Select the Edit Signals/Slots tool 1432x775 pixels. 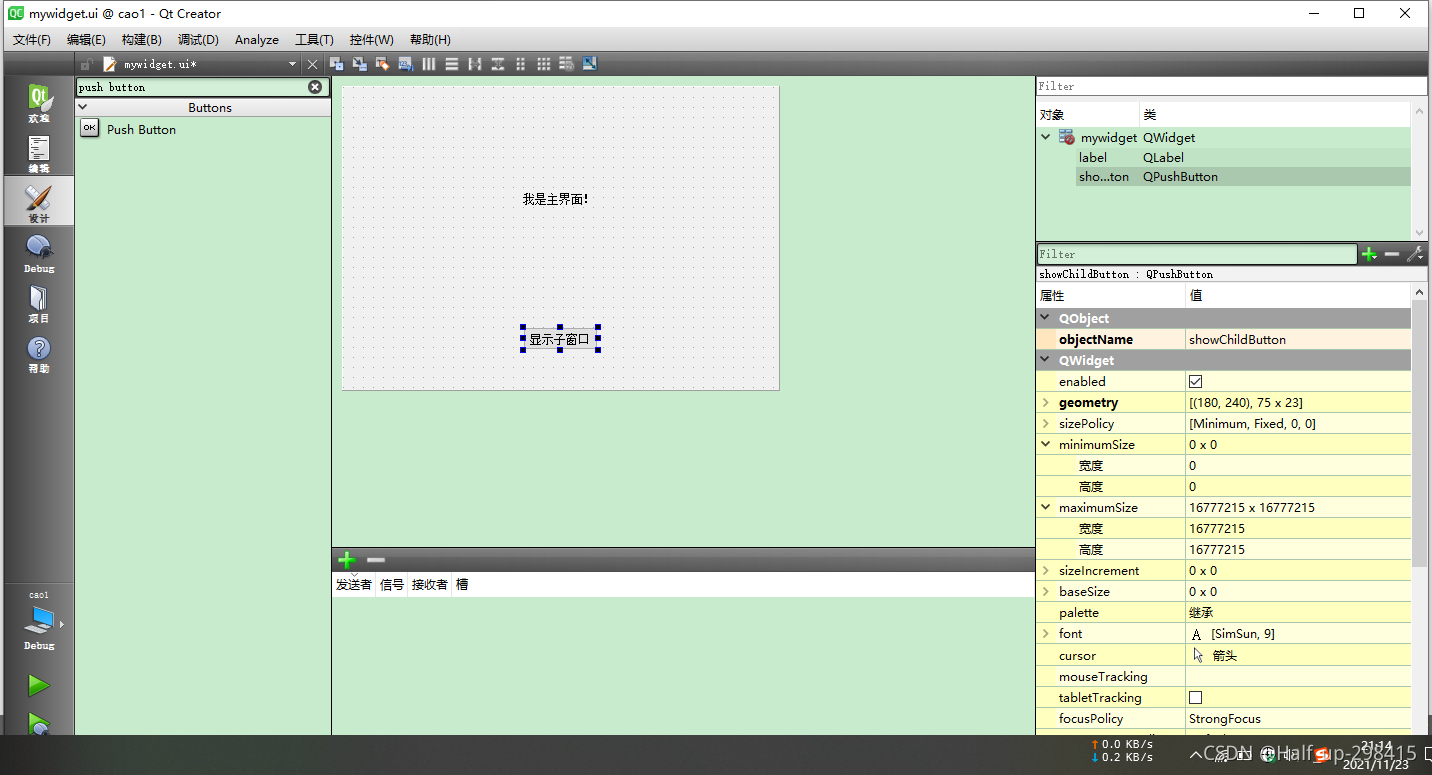pos(359,64)
